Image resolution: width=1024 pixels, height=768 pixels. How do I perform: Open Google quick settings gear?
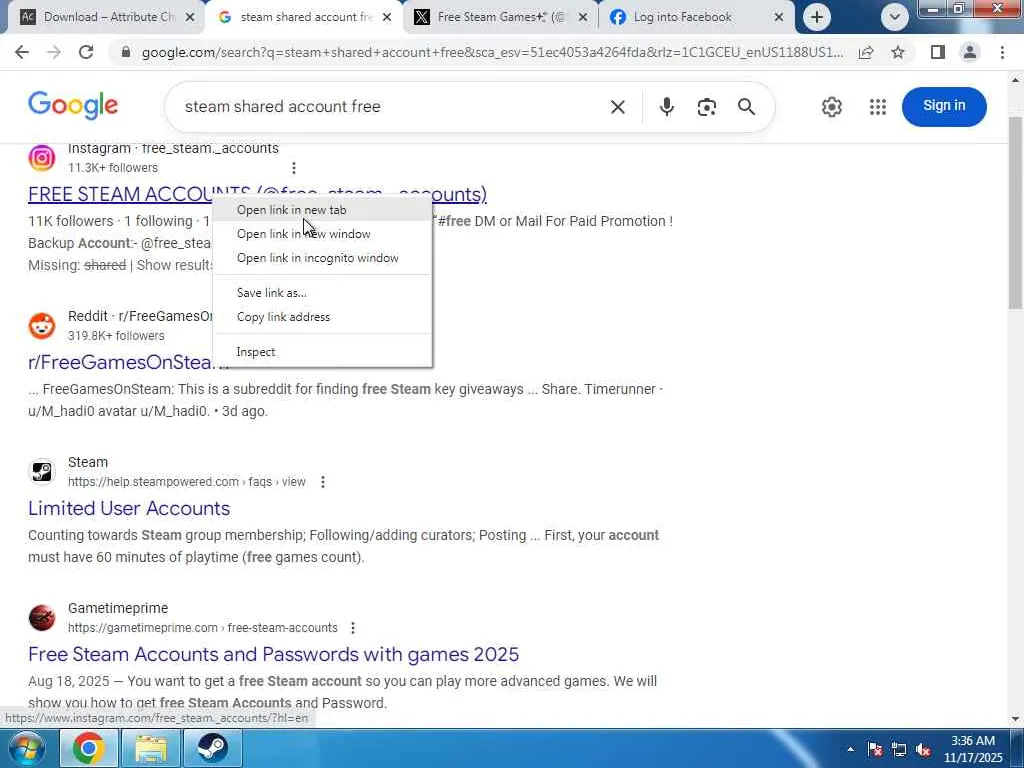[x=831, y=106]
